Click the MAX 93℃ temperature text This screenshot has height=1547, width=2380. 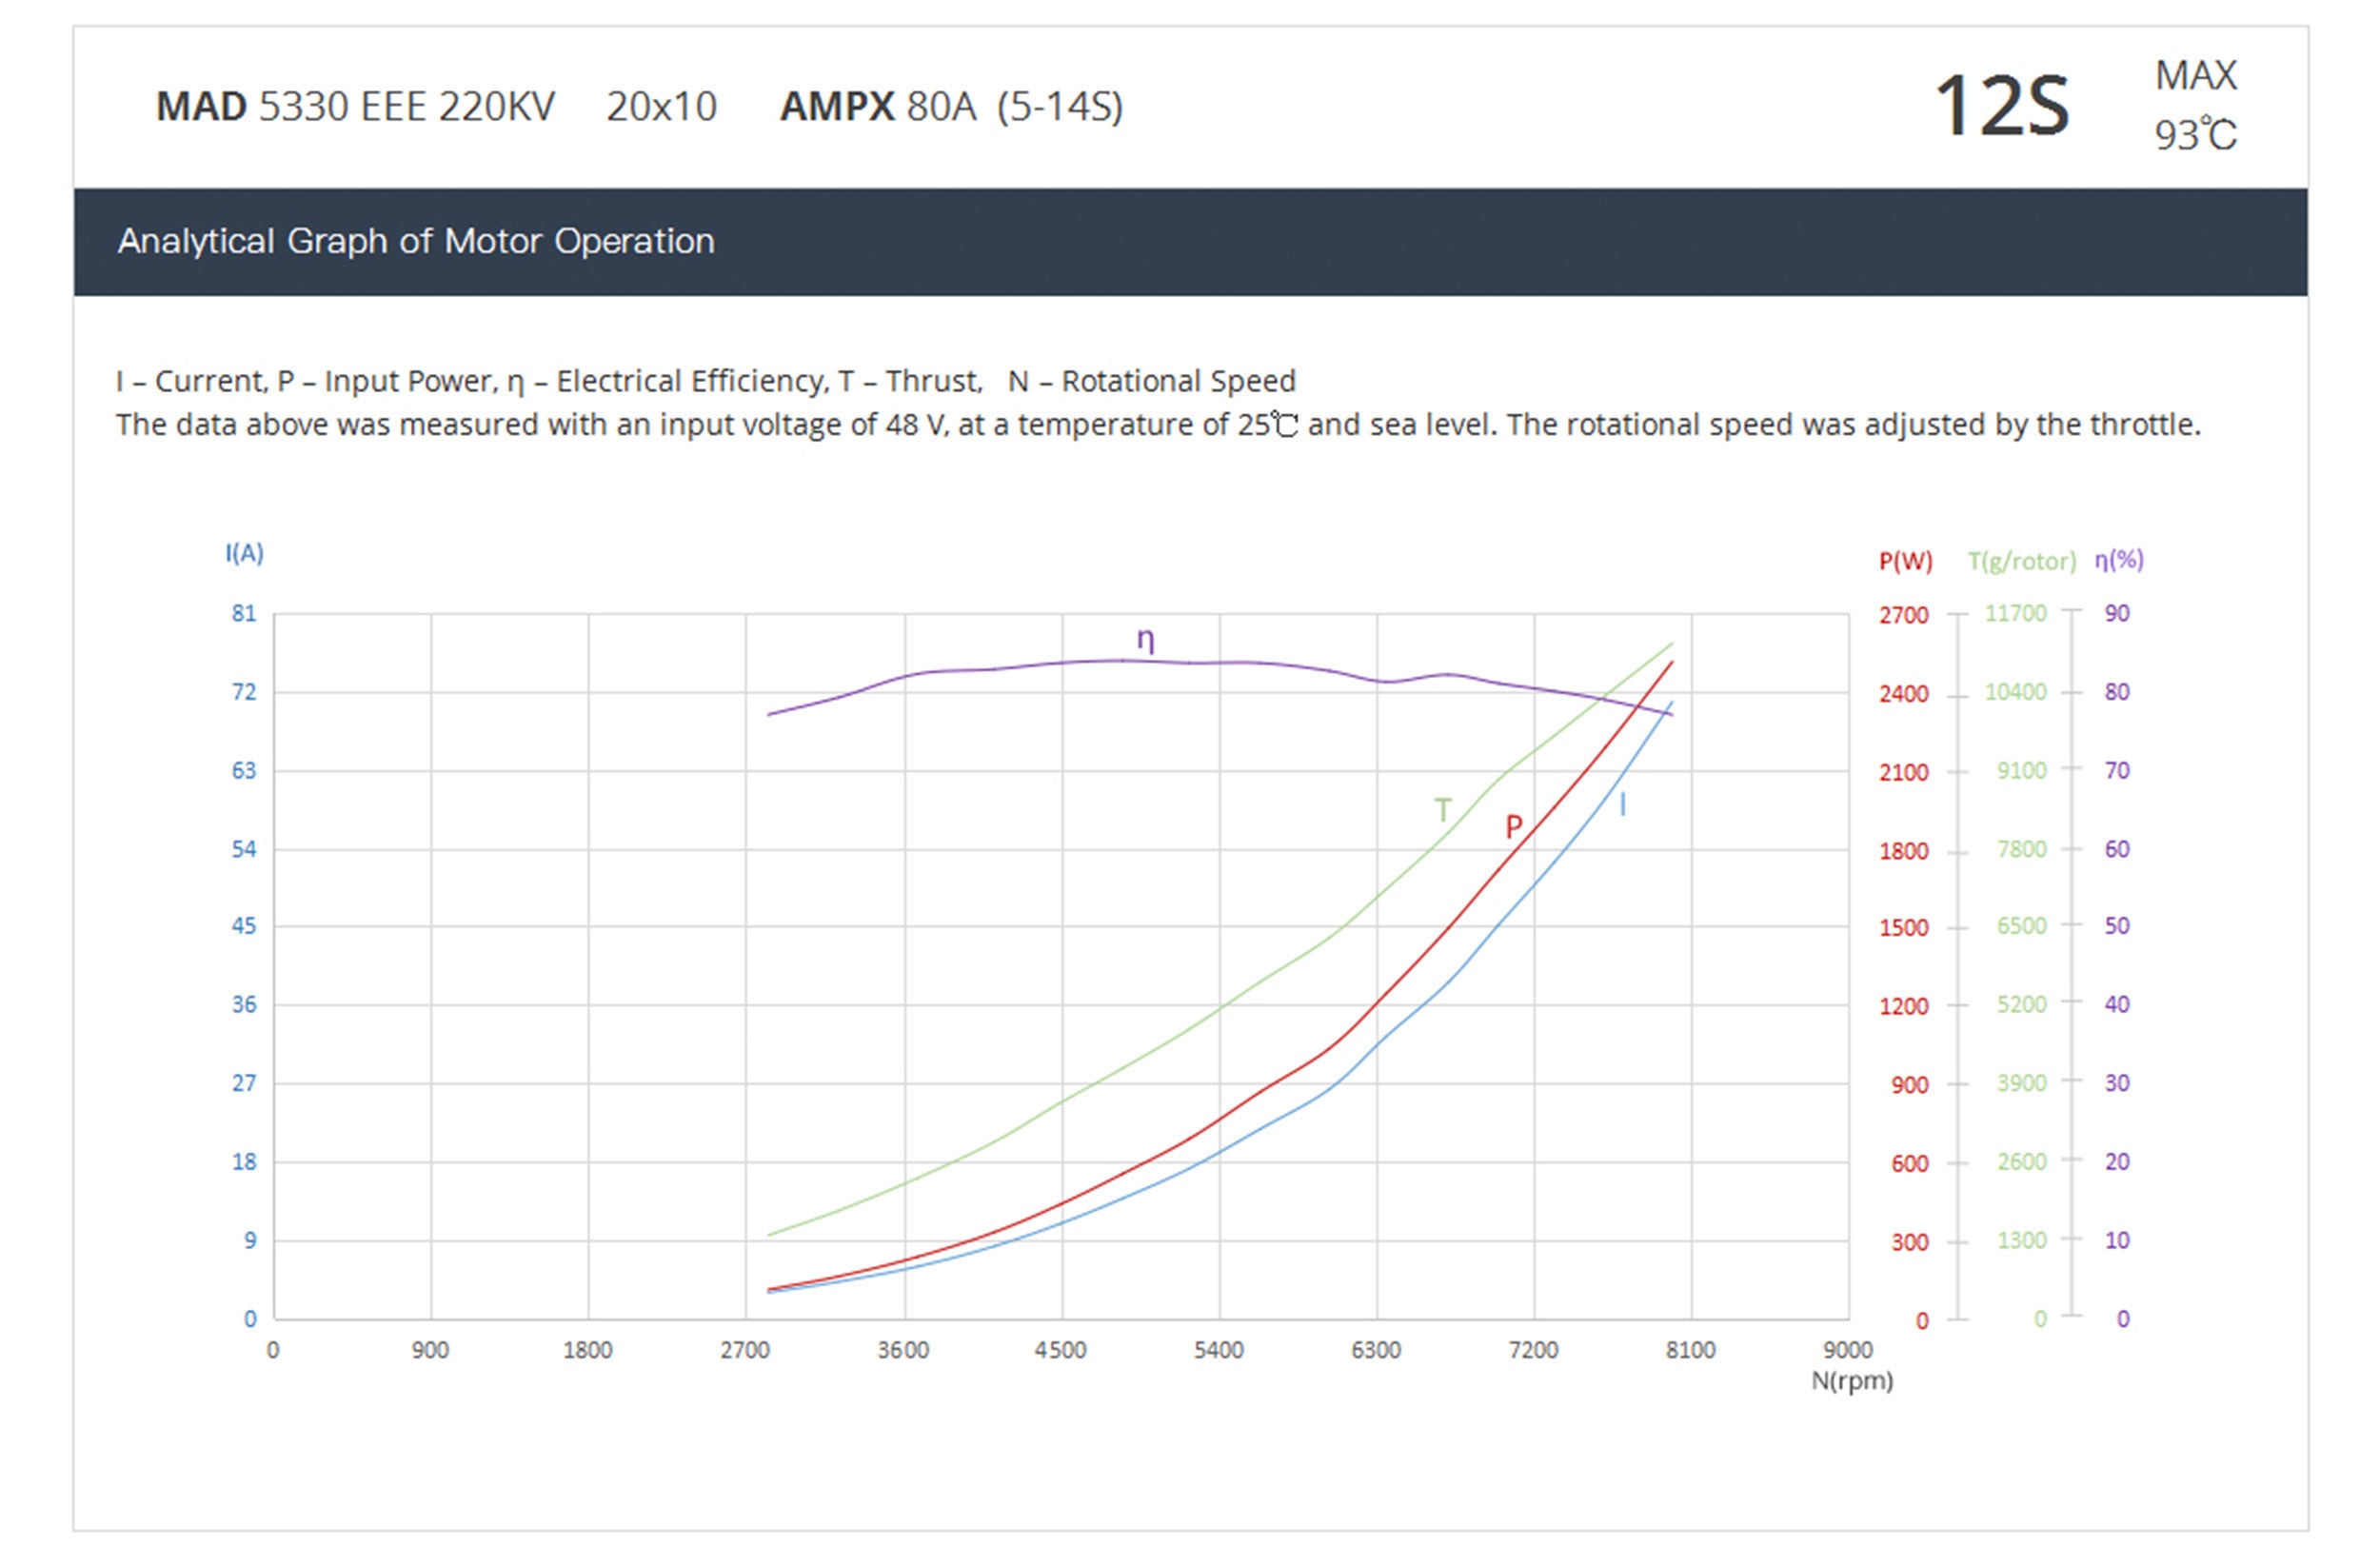coord(2195,106)
